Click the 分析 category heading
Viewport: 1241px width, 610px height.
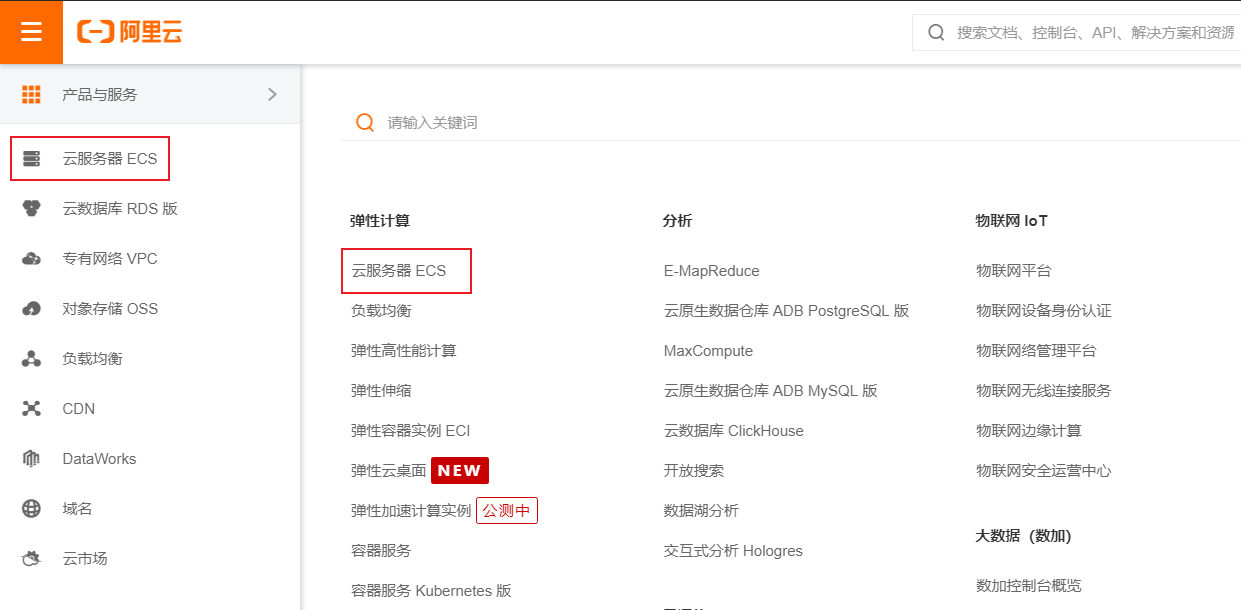pos(677,220)
